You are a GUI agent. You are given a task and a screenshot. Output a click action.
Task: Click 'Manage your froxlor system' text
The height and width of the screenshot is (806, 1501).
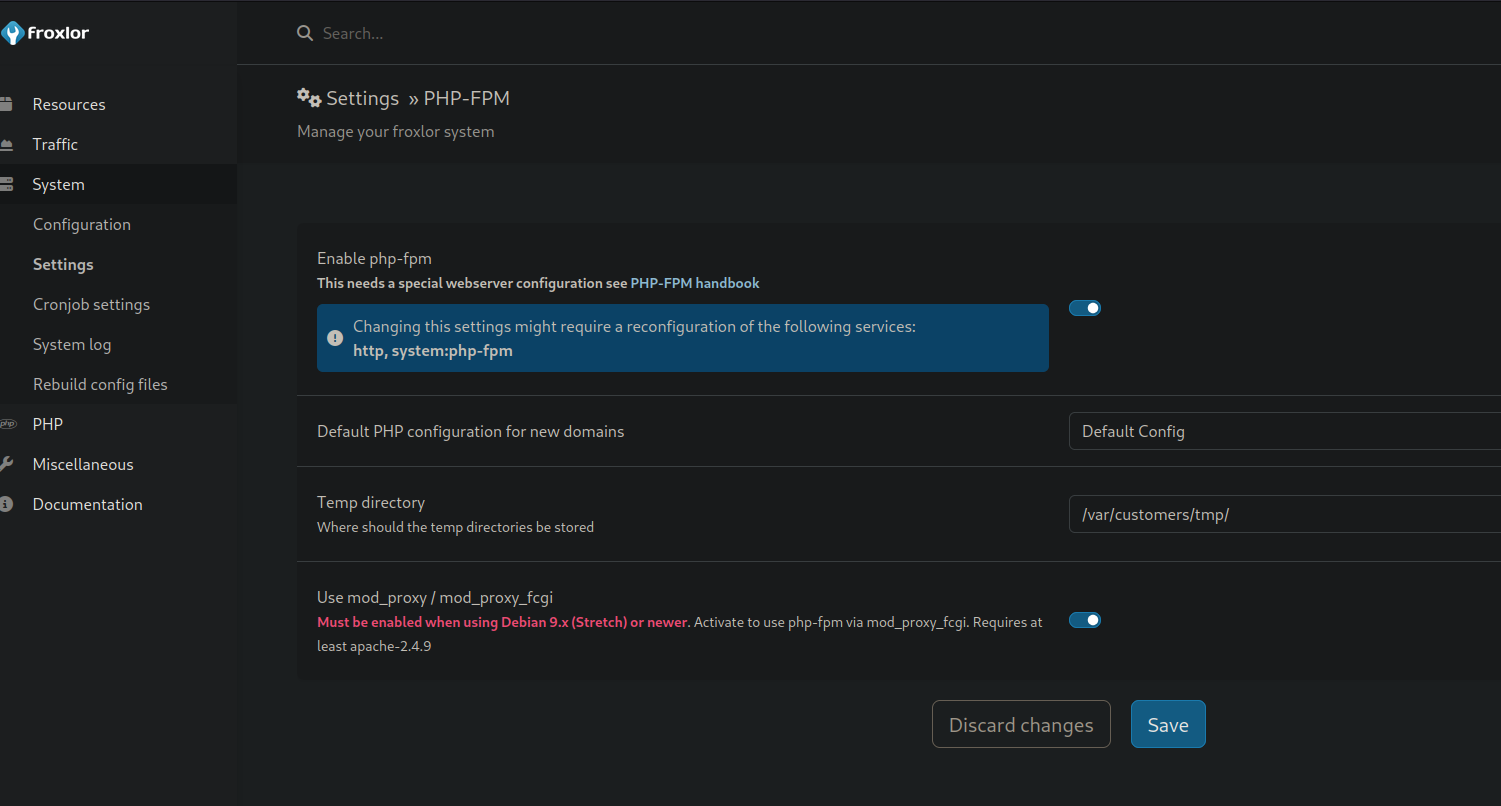pyautogui.click(x=396, y=131)
